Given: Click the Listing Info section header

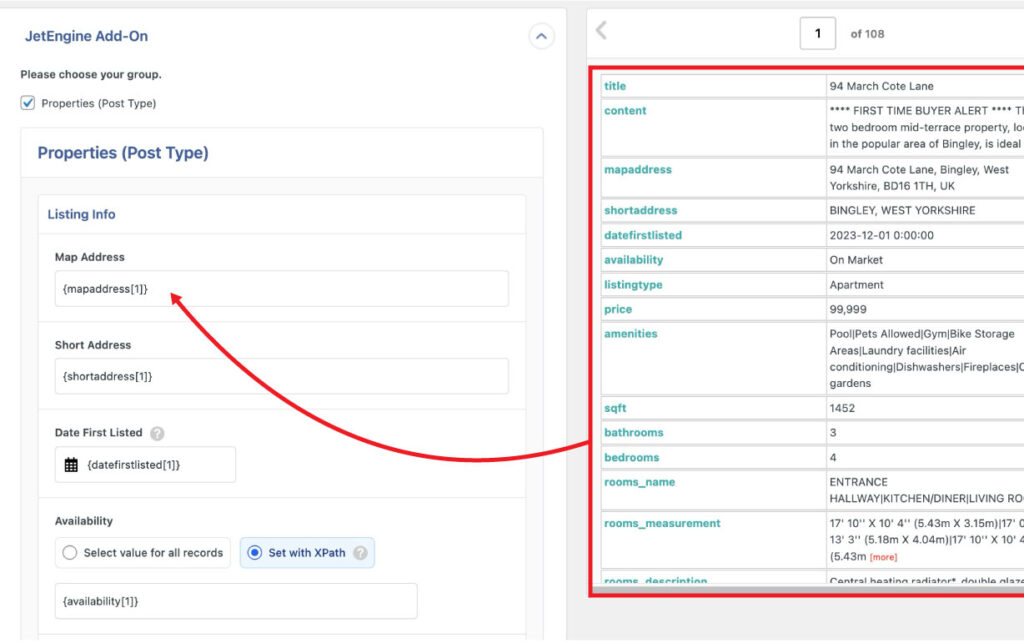Looking at the screenshot, I should [82, 214].
